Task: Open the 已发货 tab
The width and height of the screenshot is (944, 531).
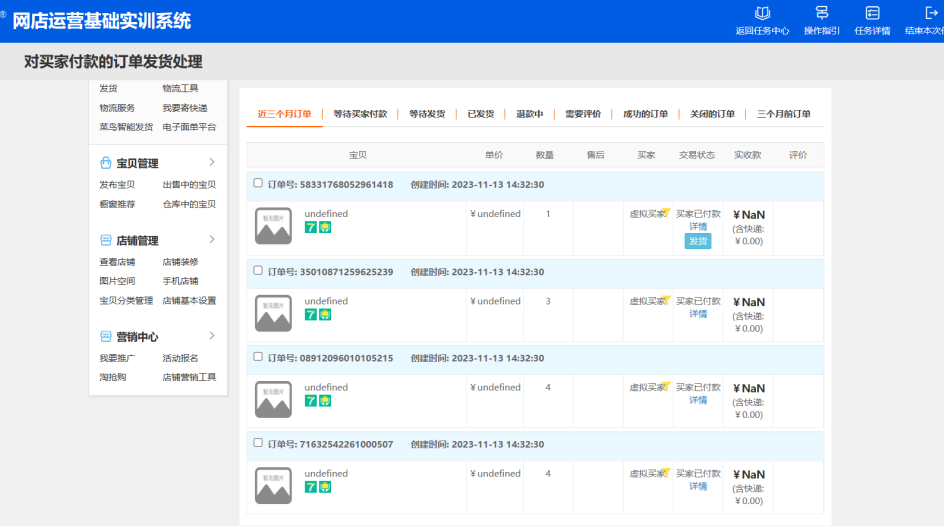Action: (x=481, y=114)
